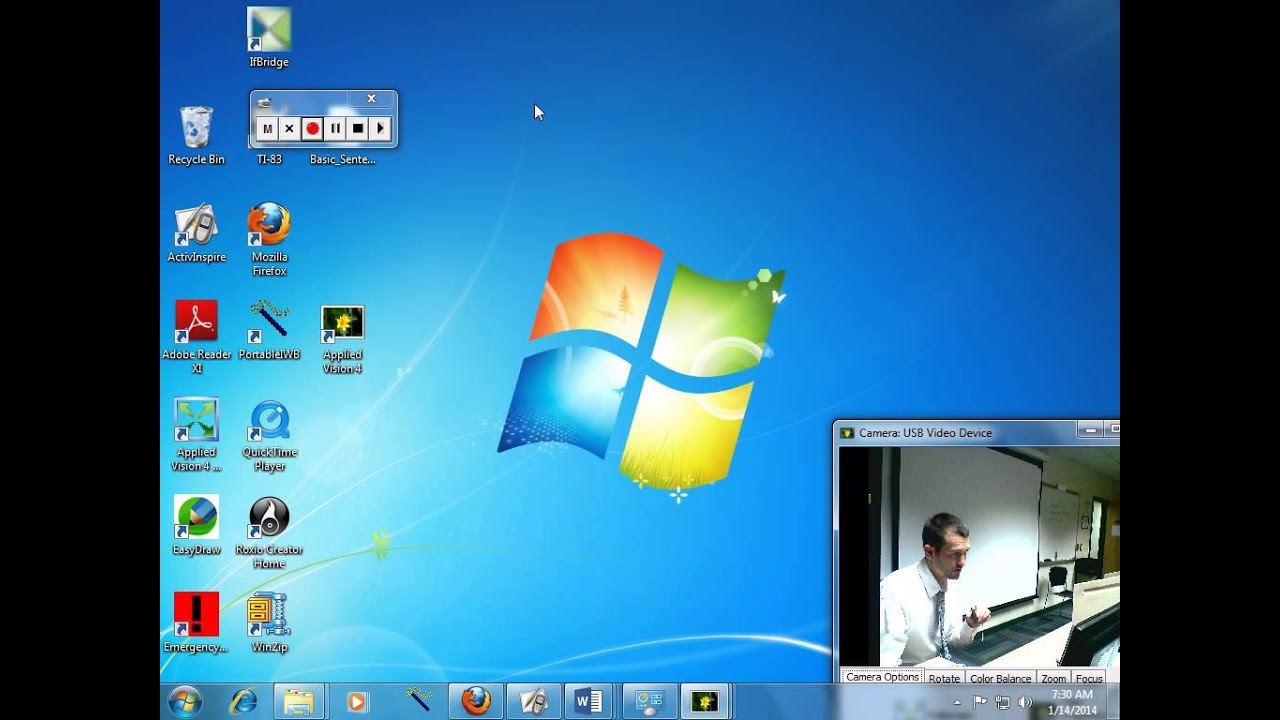Open Windows Media Player from taskbar
The image size is (1280, 720).
pos(356,702)
